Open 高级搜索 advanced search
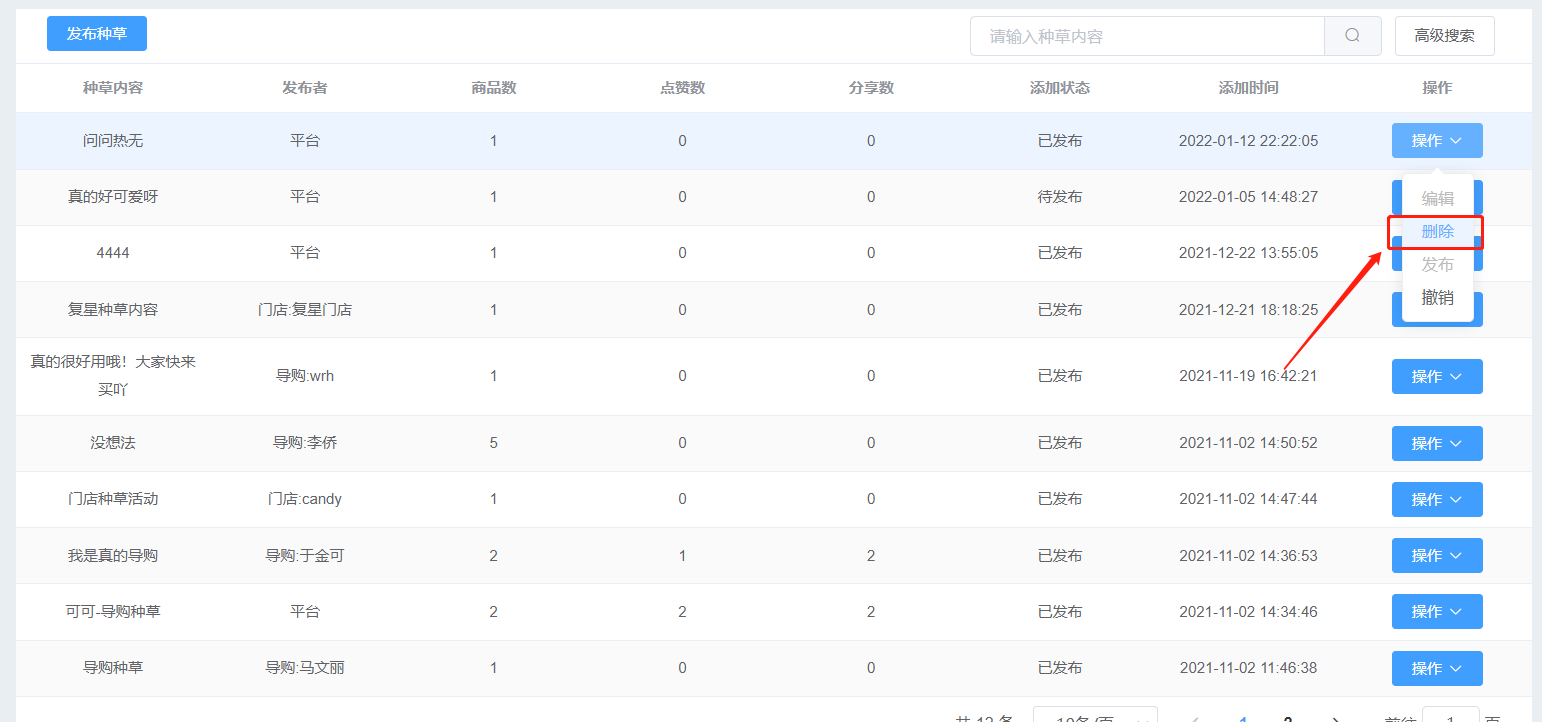Screen dimensions: 1542x722 pos(1444,36)
